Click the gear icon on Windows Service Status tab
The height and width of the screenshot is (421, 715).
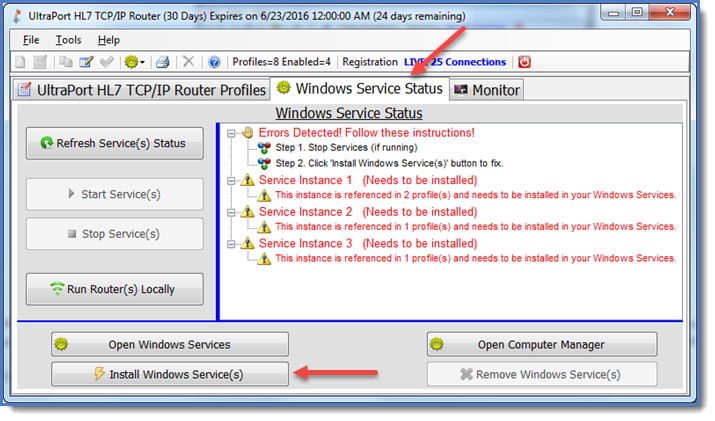pyautogui.click(x=283, y=87)
